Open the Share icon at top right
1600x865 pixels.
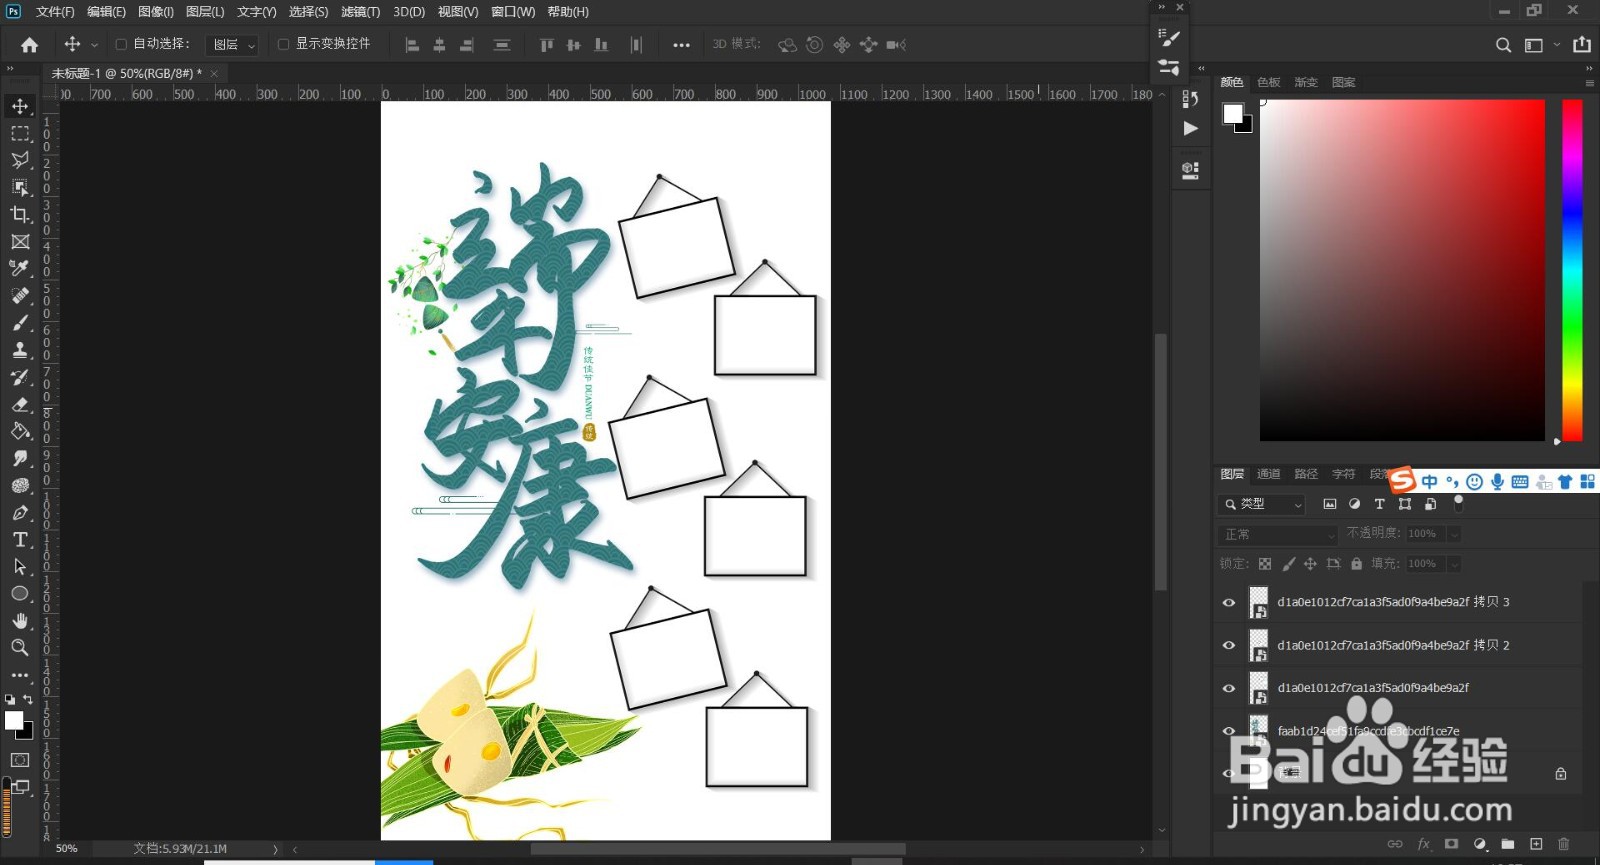(1582, 44)
